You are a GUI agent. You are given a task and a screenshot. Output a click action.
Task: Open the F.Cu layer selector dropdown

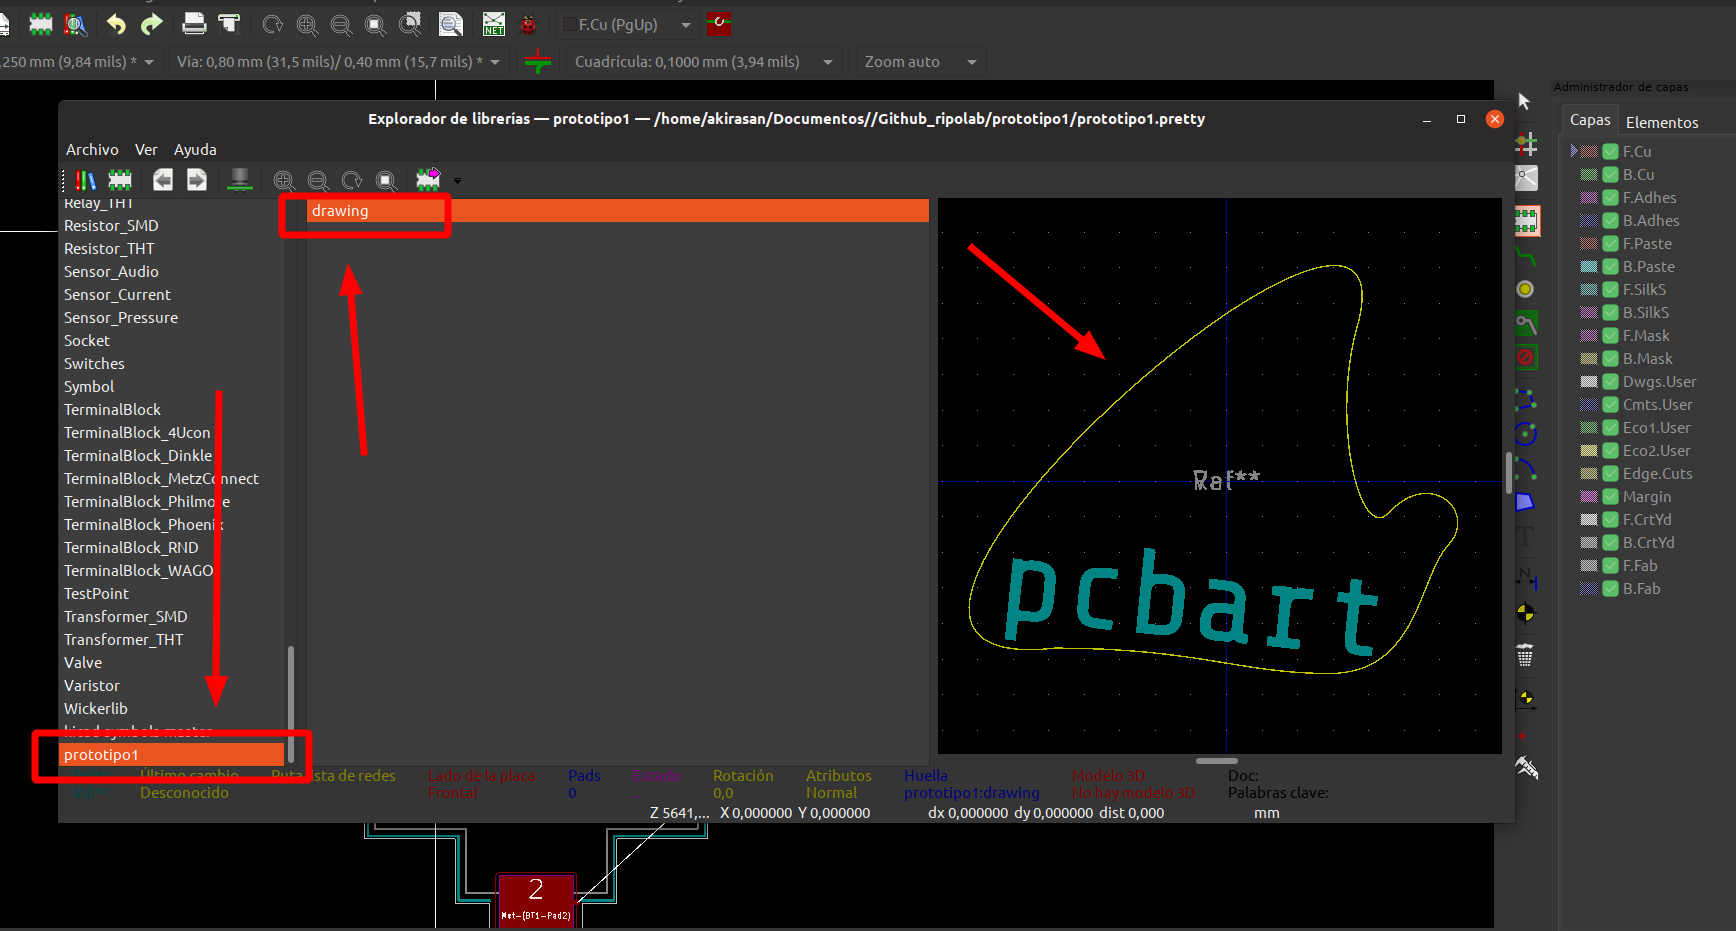tap(626, 25)
